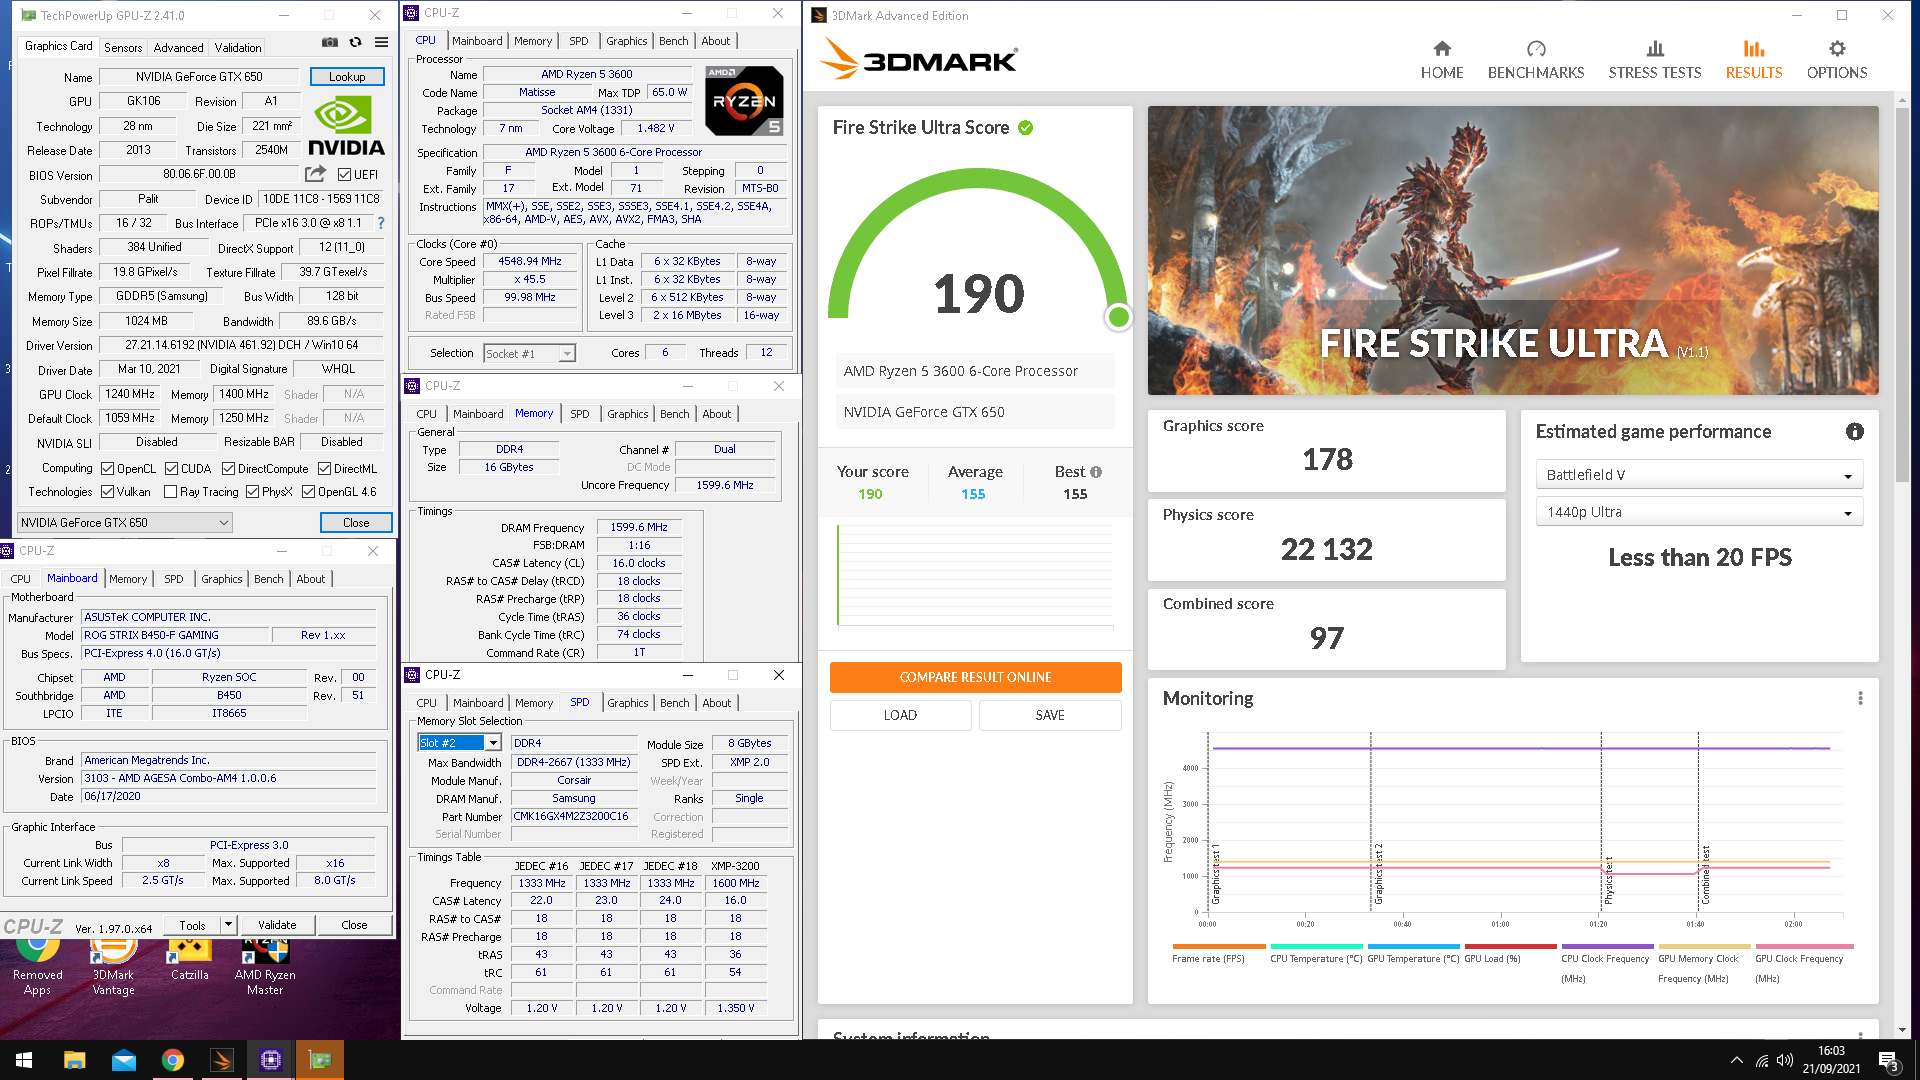The height and width of the screenshot is (1080, 1920).
Task: Click the Frame rate (FPS) legend swatch
Action: [x=1218, y=946]
